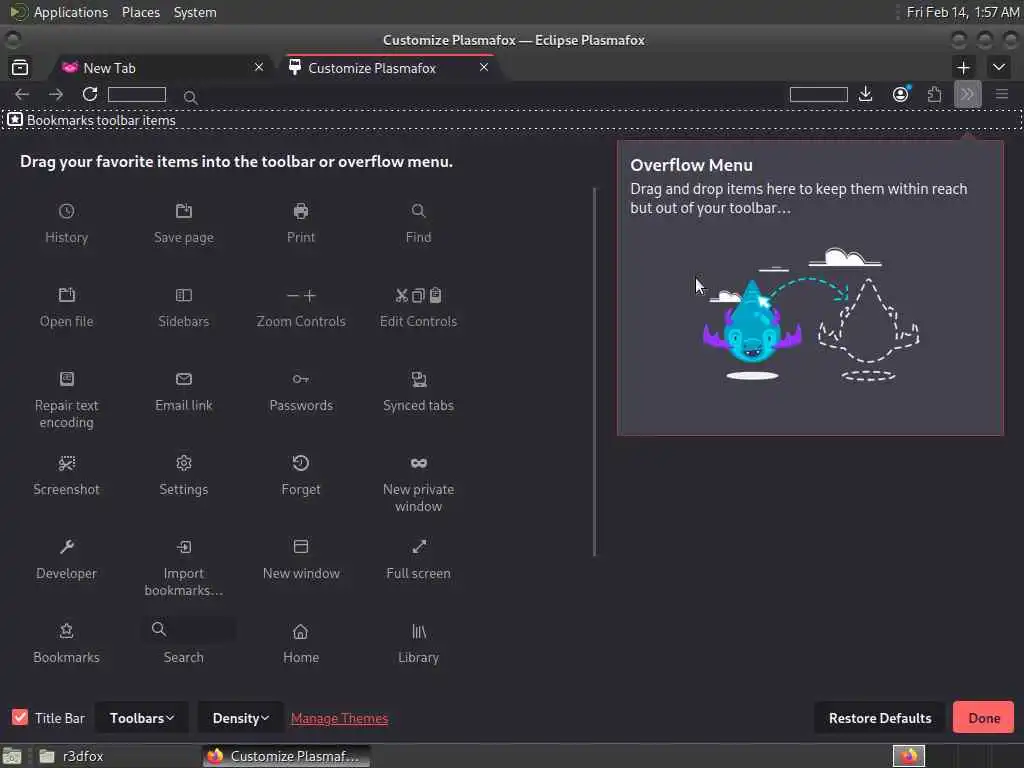Select the Passwords key icon
The height and width of the screenshot is (768, 1024).
pyautogui.click(x=300, y=379)
